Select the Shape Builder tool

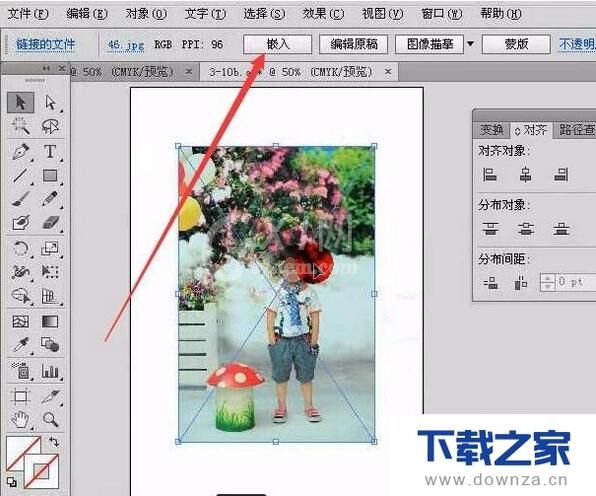[x=21, y=295]
